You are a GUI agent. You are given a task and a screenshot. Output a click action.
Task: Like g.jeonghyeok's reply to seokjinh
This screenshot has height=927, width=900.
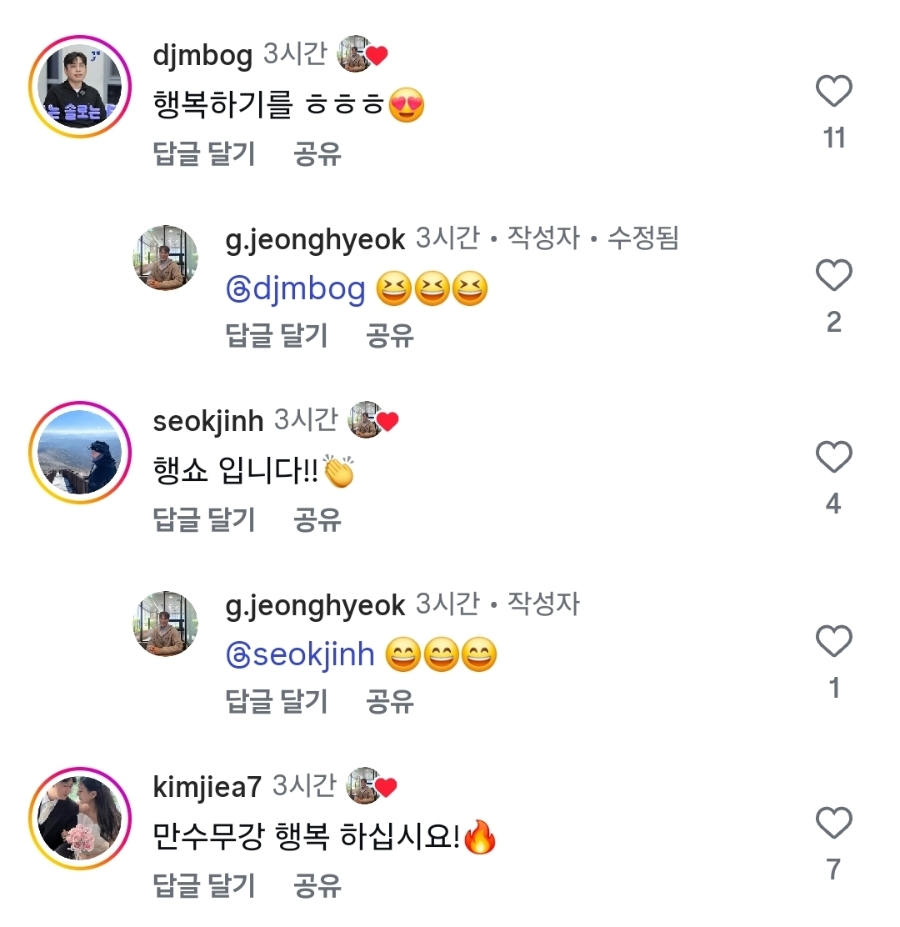pos(834,641)
